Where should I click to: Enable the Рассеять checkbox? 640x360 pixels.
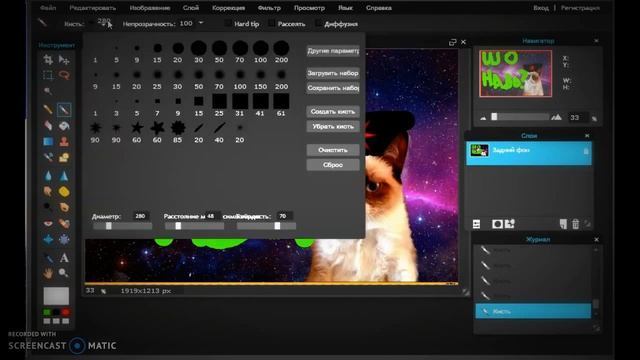pyautogui.click(x=271, y=24)
